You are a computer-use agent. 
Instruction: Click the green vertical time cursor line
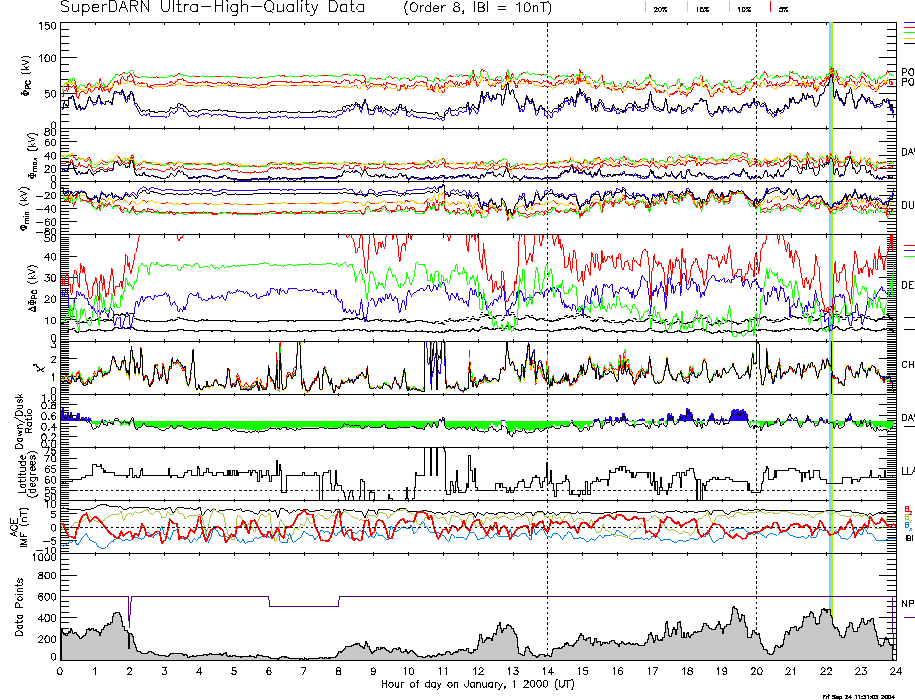[832, 300]
